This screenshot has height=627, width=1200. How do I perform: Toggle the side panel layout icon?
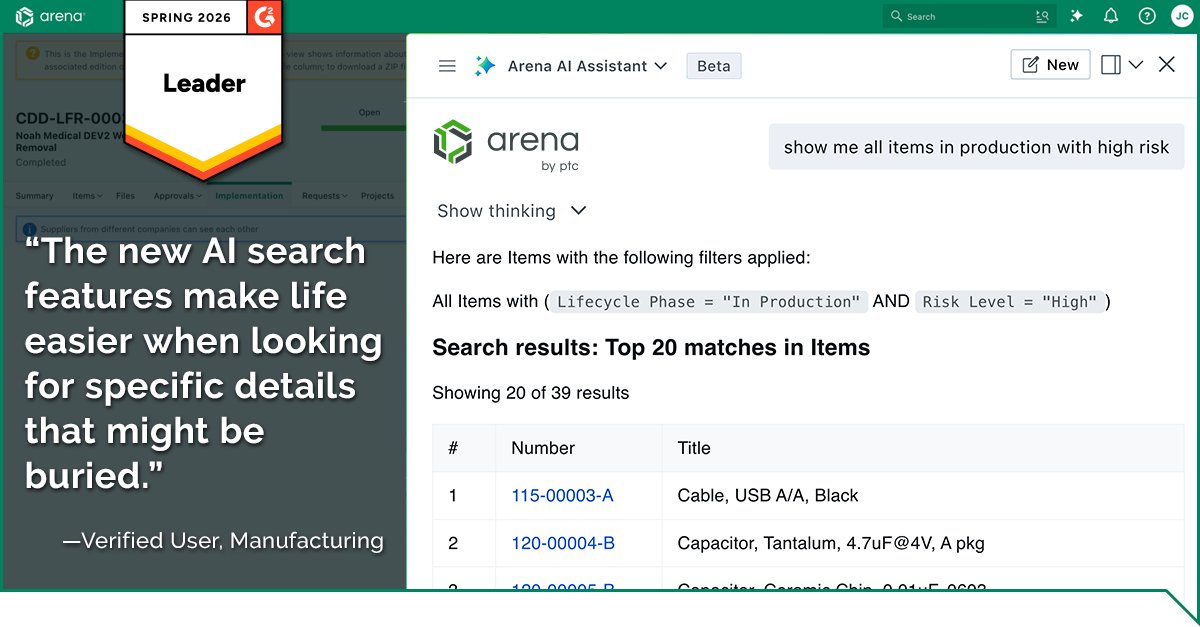click(x=1111, y=65)
